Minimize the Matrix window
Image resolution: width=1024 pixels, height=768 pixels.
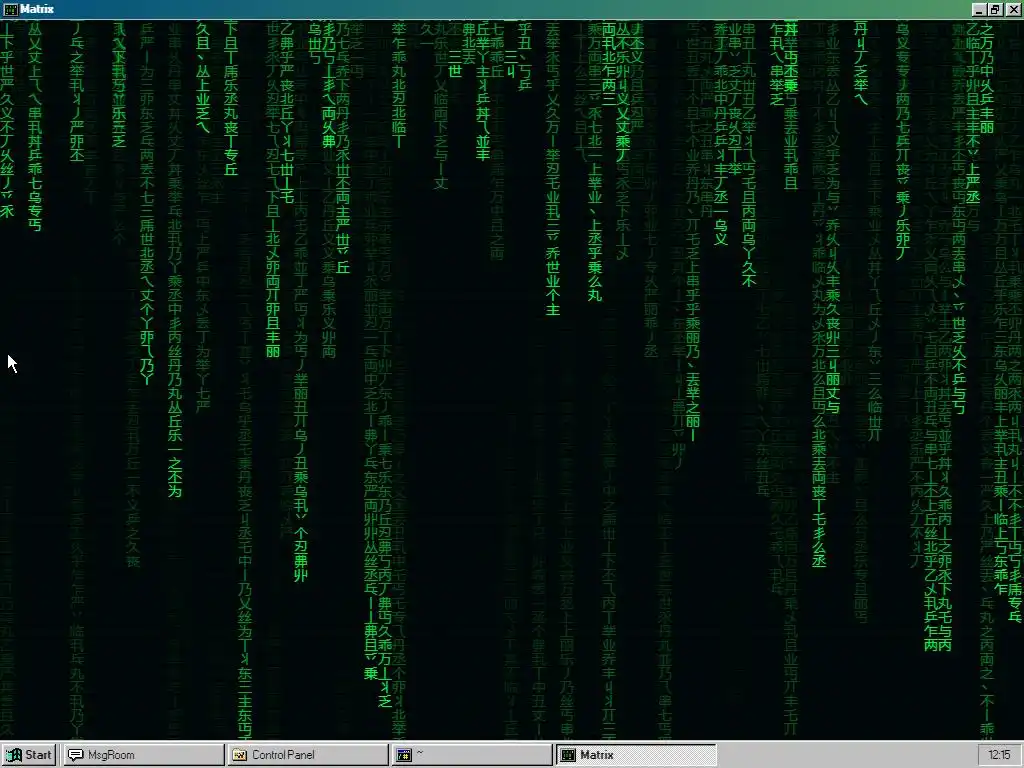coord(979,9)
